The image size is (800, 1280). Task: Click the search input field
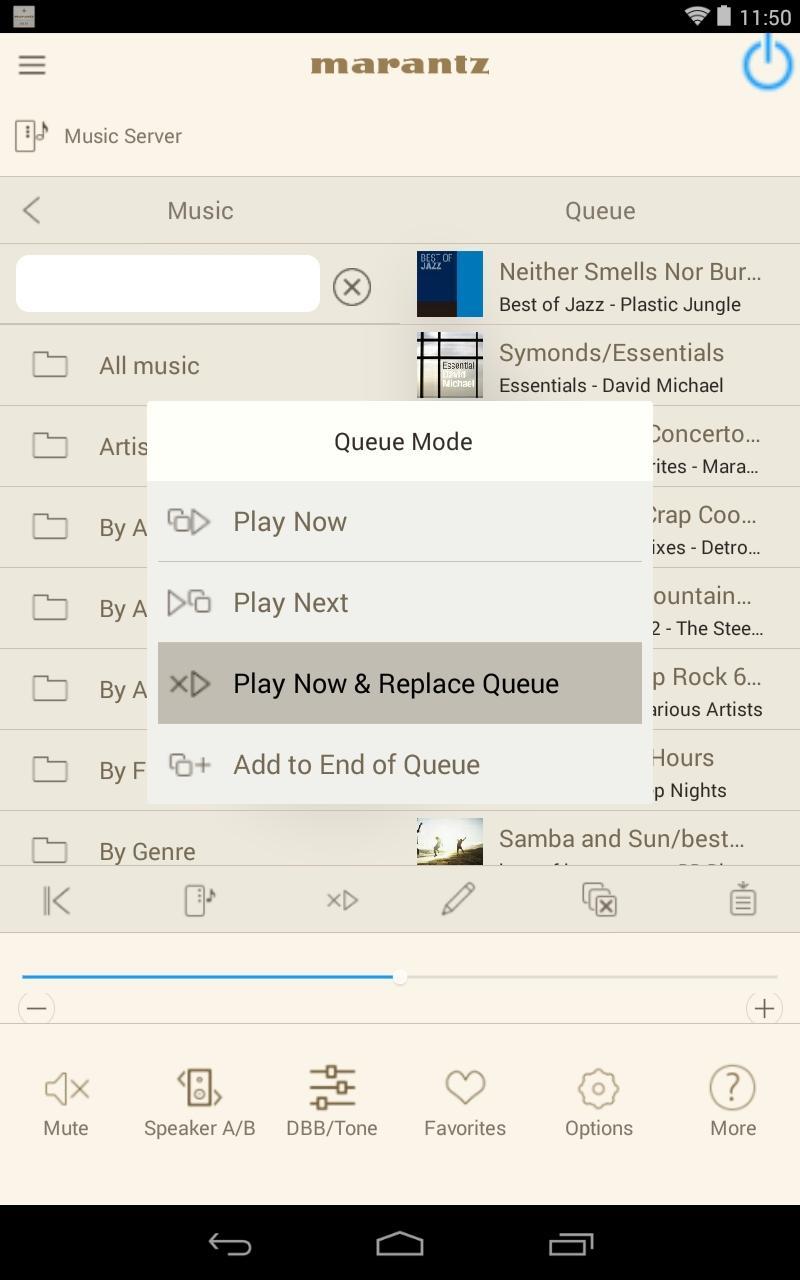pyautogui.click(x=168, y=284)
